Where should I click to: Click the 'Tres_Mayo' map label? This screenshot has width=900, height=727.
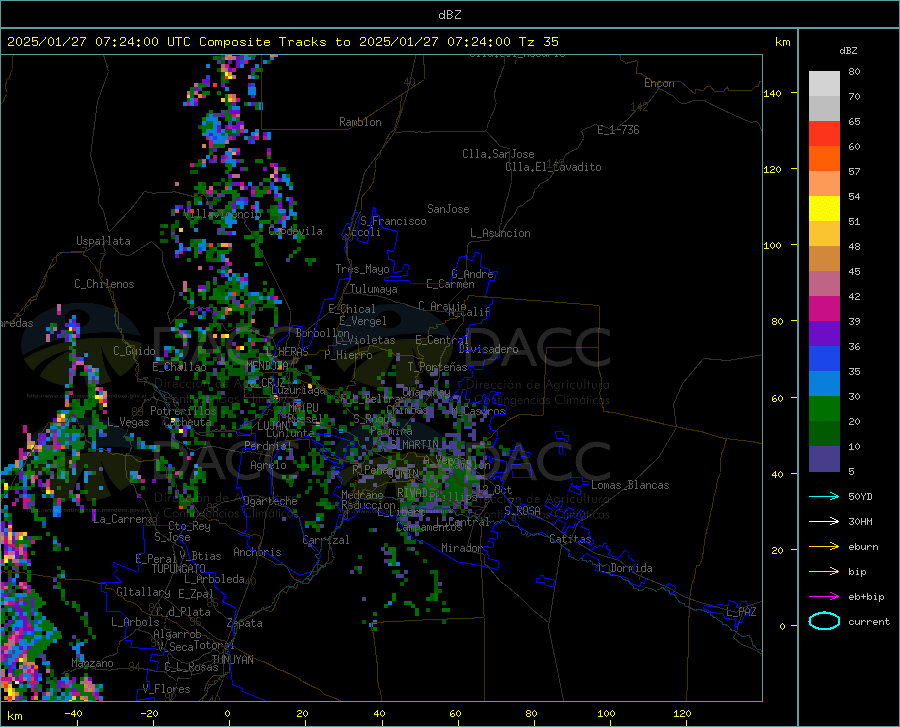tap(362, 269)
